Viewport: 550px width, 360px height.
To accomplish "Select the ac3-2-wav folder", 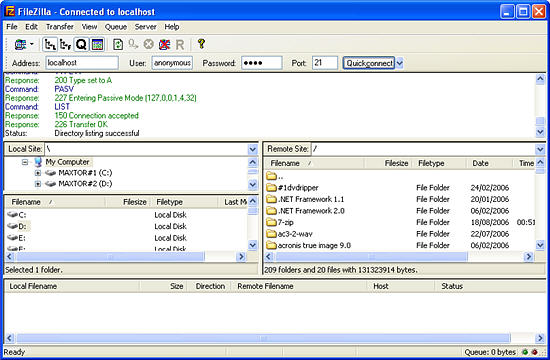I will [295, 234].
